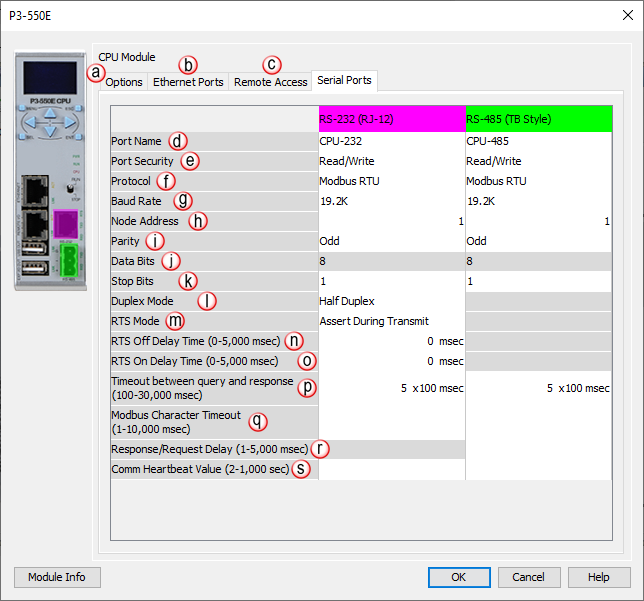Image resolution: width=644 pixels, height=601 pixels.
Task: Confirm settings with the OK button
Action: tap(457, 577)
